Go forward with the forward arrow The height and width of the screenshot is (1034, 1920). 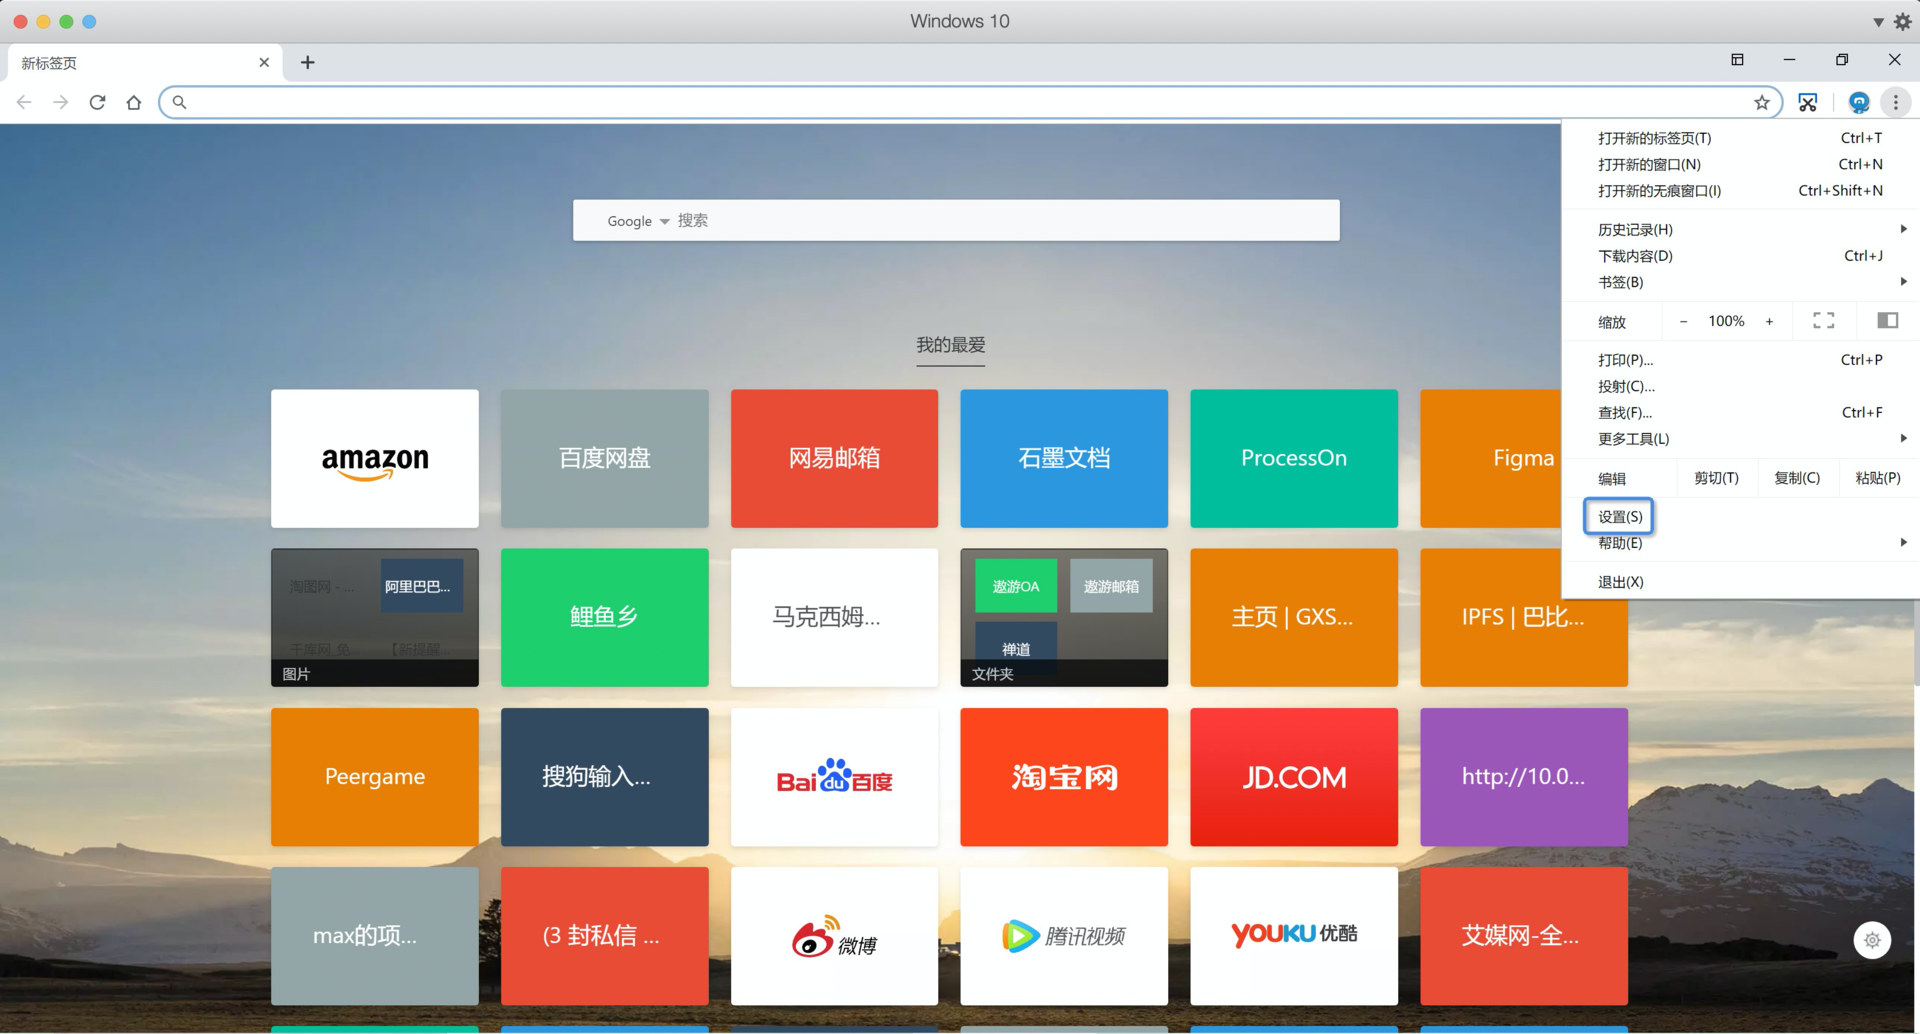[61, 102]
